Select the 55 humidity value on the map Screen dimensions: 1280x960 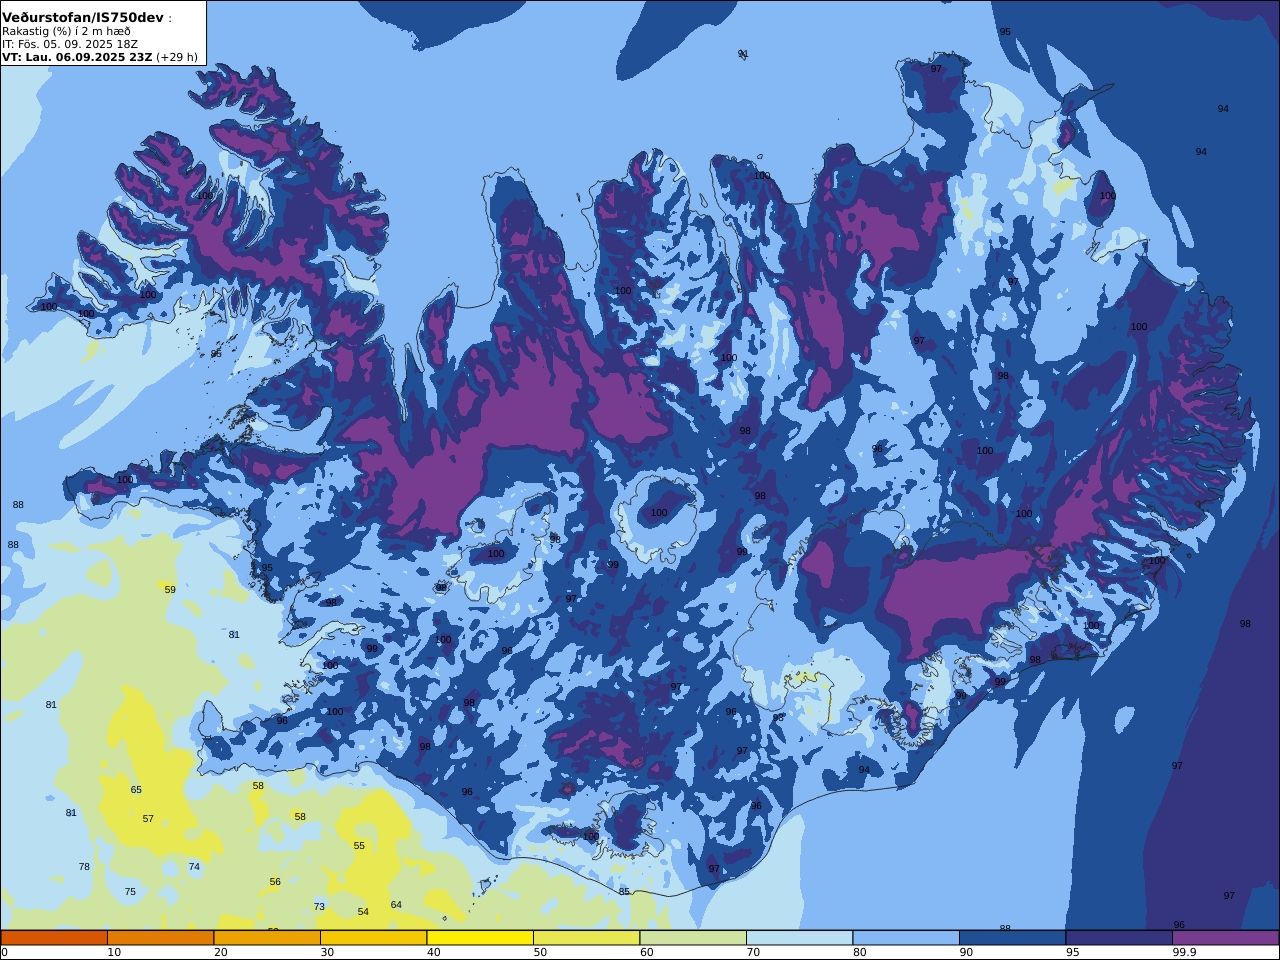click(x=359, y=846)
